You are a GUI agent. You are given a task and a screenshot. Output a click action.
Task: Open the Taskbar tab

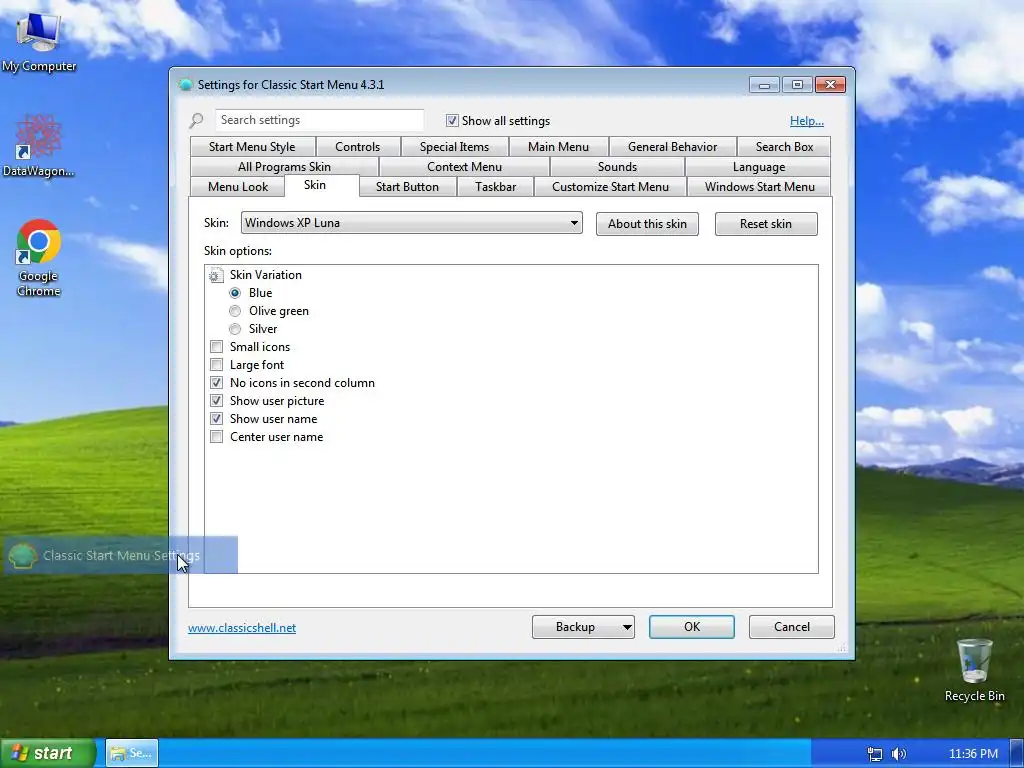(x=496, y=187)
